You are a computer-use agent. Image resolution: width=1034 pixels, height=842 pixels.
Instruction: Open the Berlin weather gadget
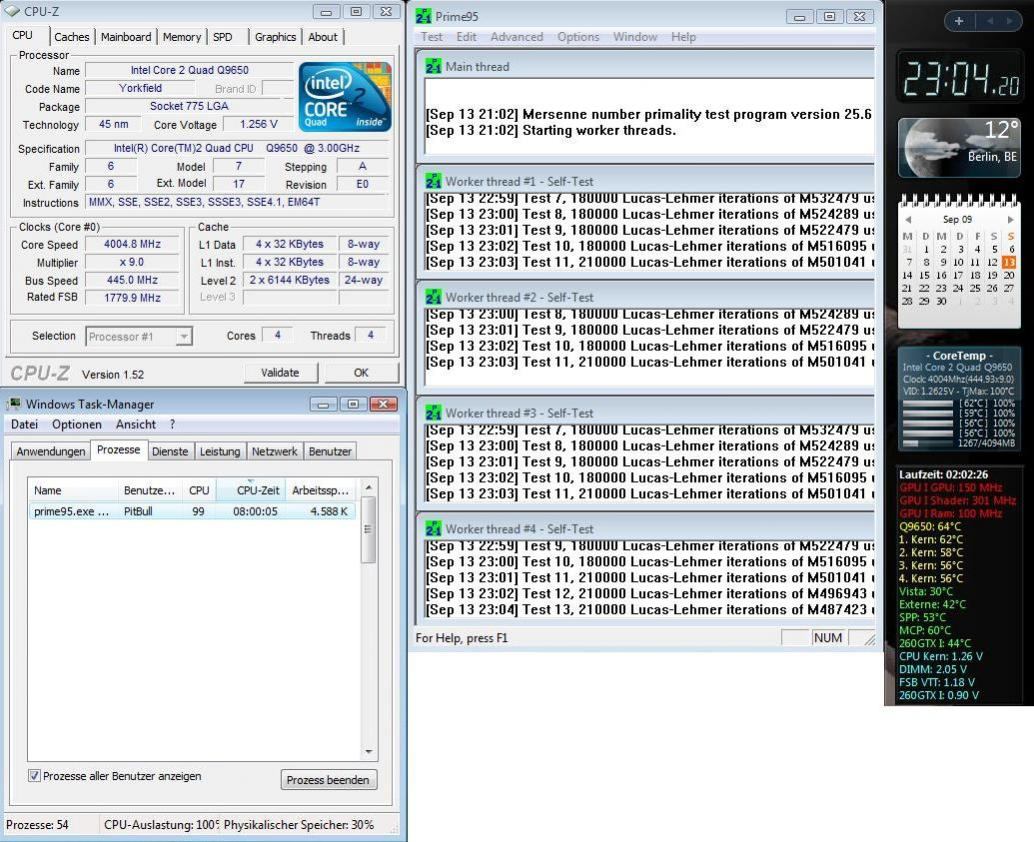point(959,148)
